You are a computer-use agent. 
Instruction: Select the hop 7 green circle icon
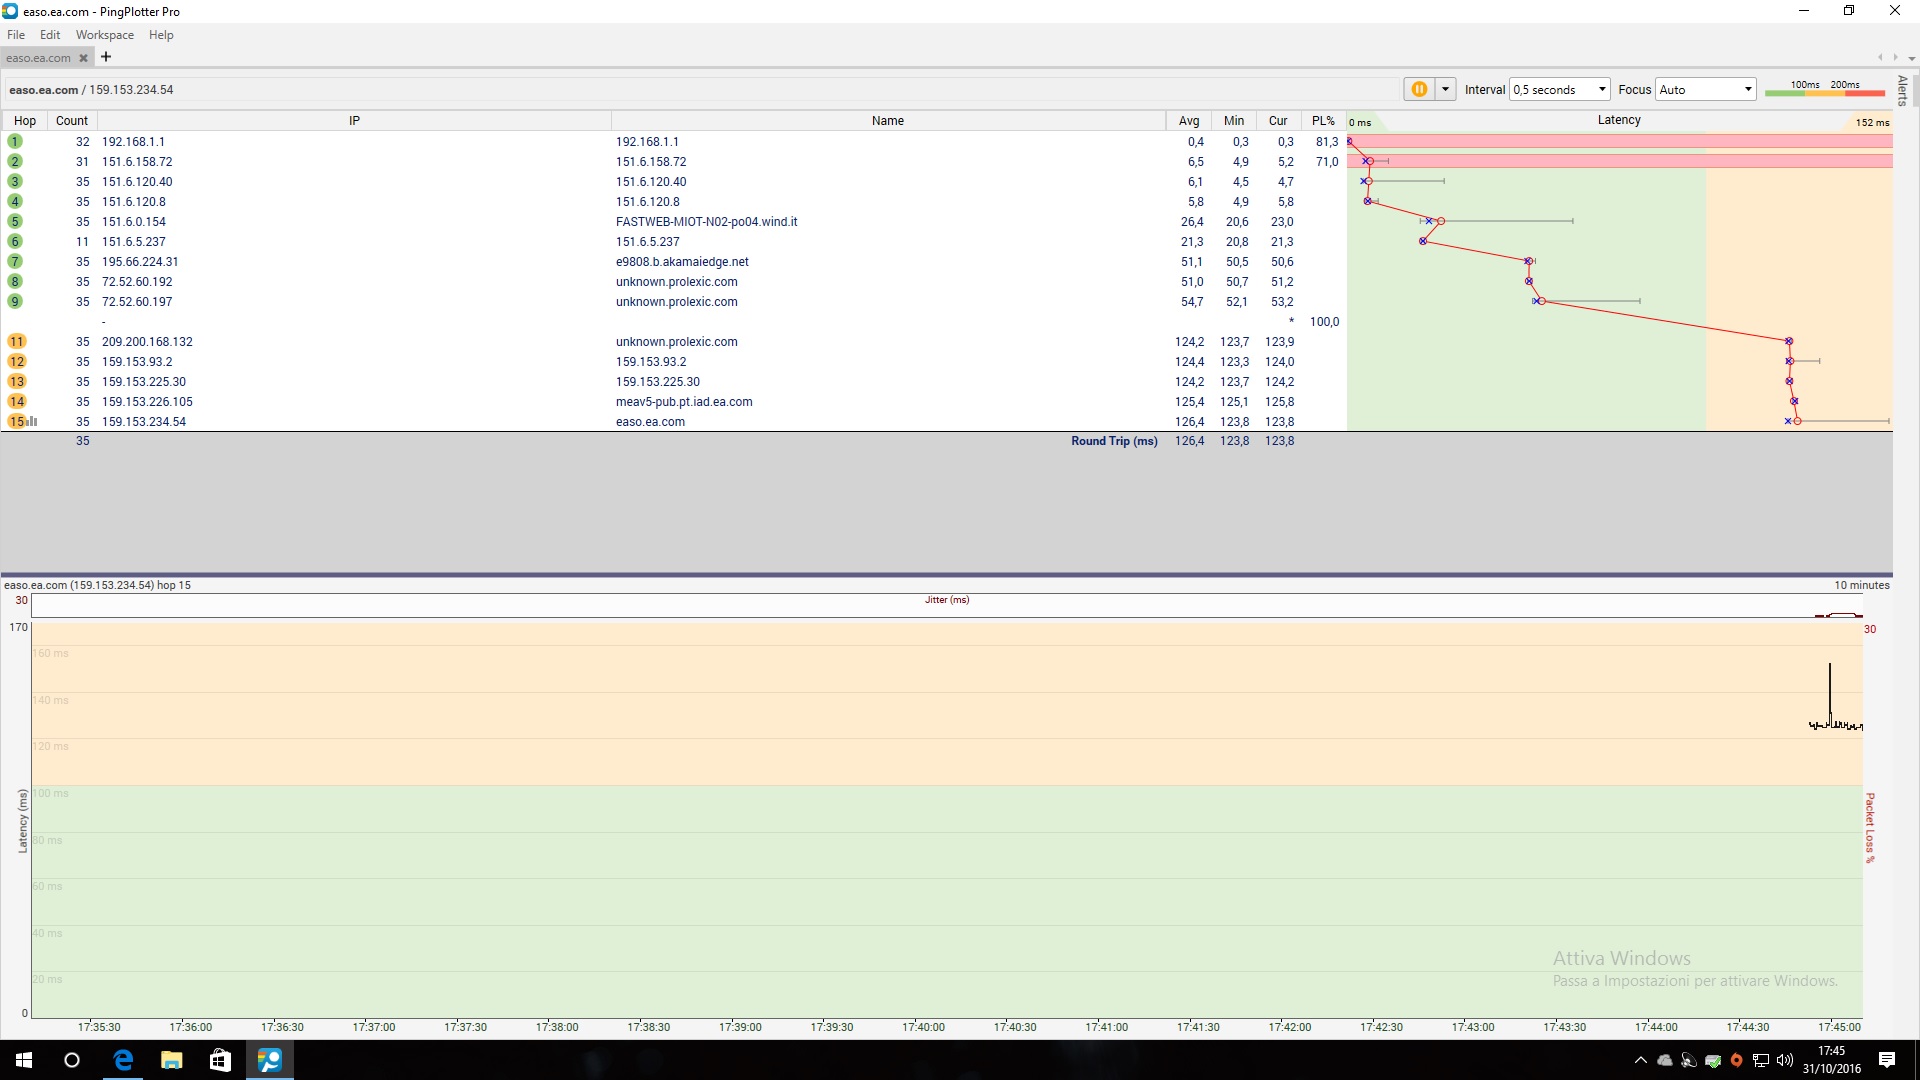click(x=15, y=262)
